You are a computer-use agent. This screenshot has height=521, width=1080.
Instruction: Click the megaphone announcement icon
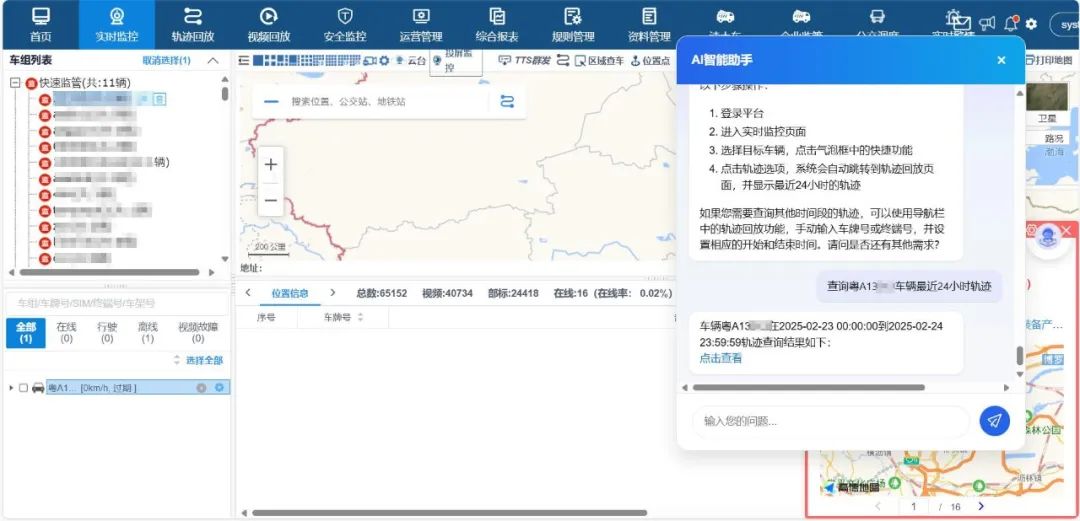coord(987,23)
